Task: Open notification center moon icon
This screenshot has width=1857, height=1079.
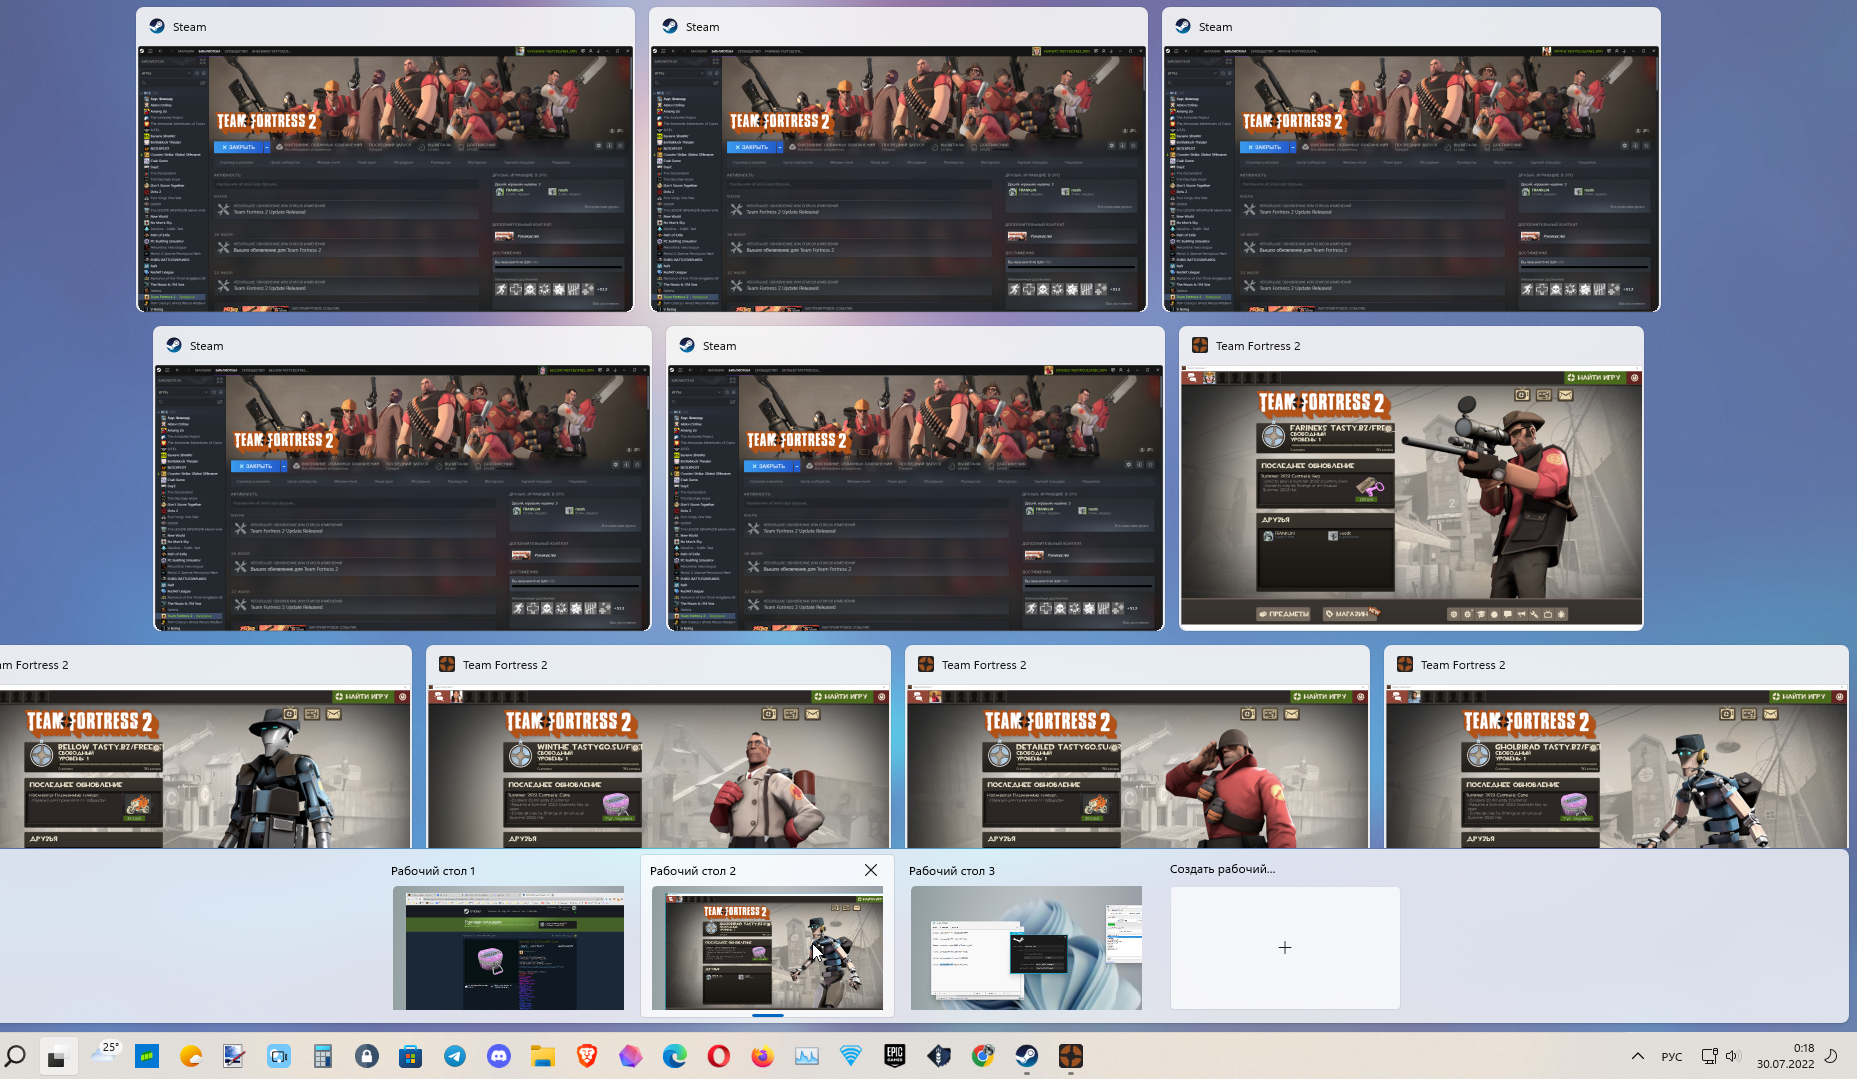Action: pyautogui.click(x=1832, y=1056)
